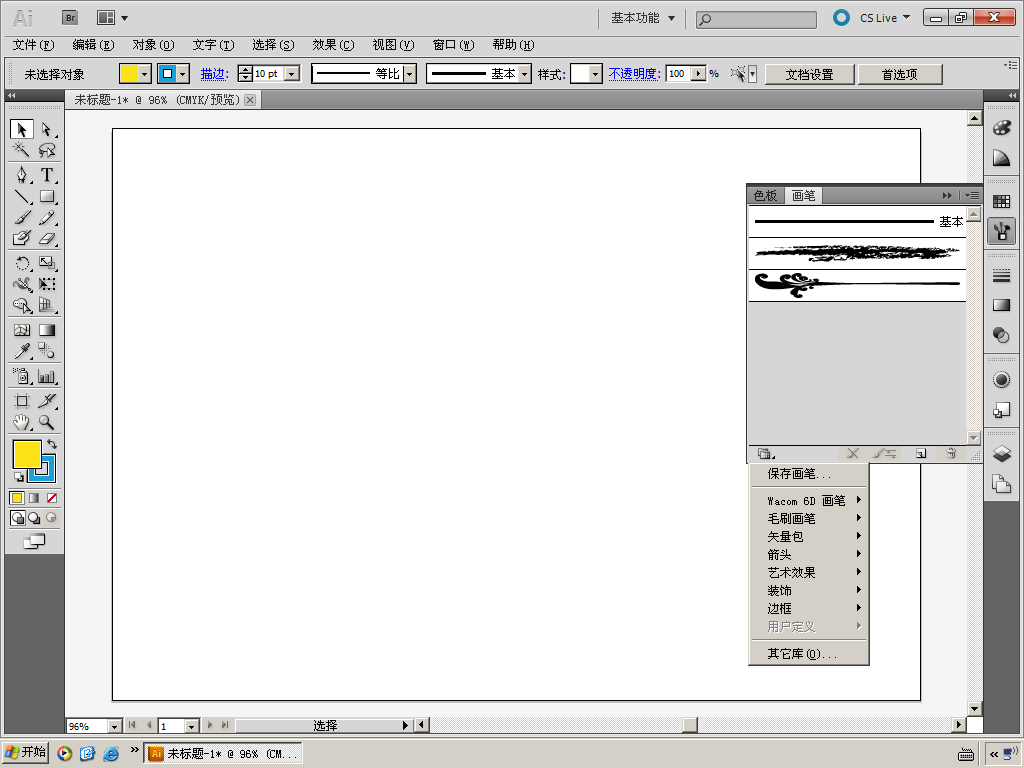Select the Zoom tool

(x=46, y=422)
